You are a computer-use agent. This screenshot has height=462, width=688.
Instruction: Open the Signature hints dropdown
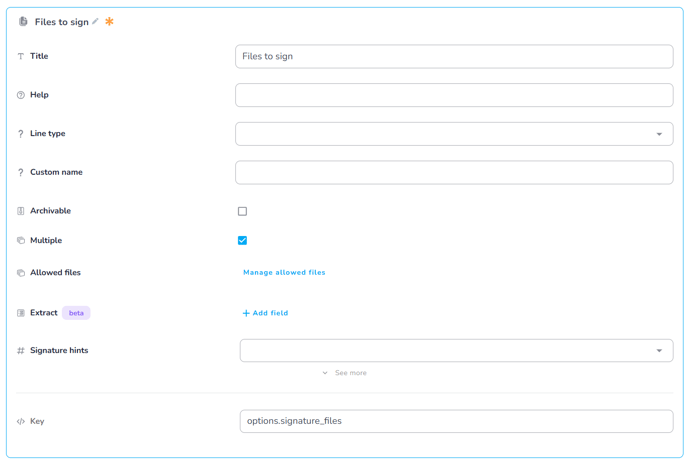point(456,351)
